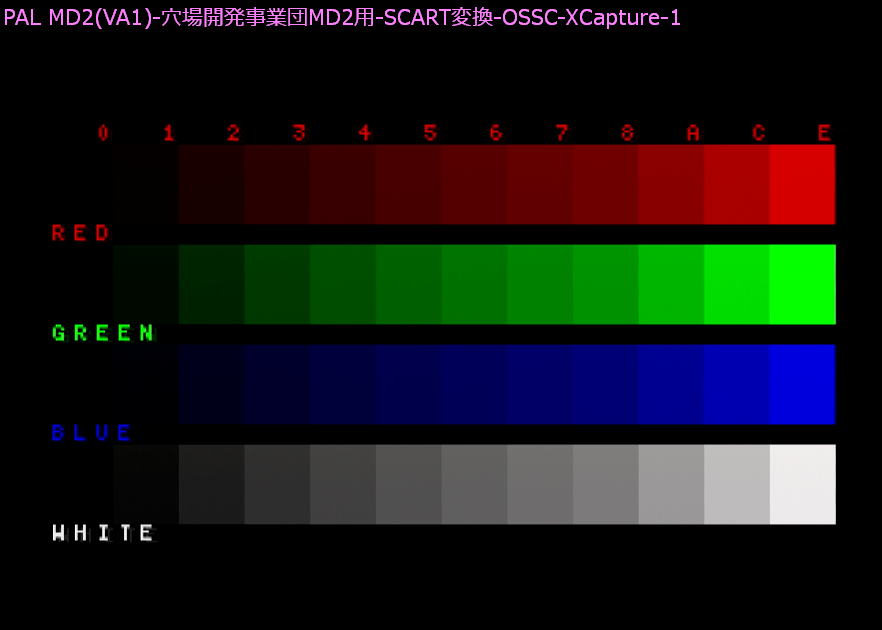Click the column label 8
The height and width of the screenshot is (630, 882).
coord(628,133)
